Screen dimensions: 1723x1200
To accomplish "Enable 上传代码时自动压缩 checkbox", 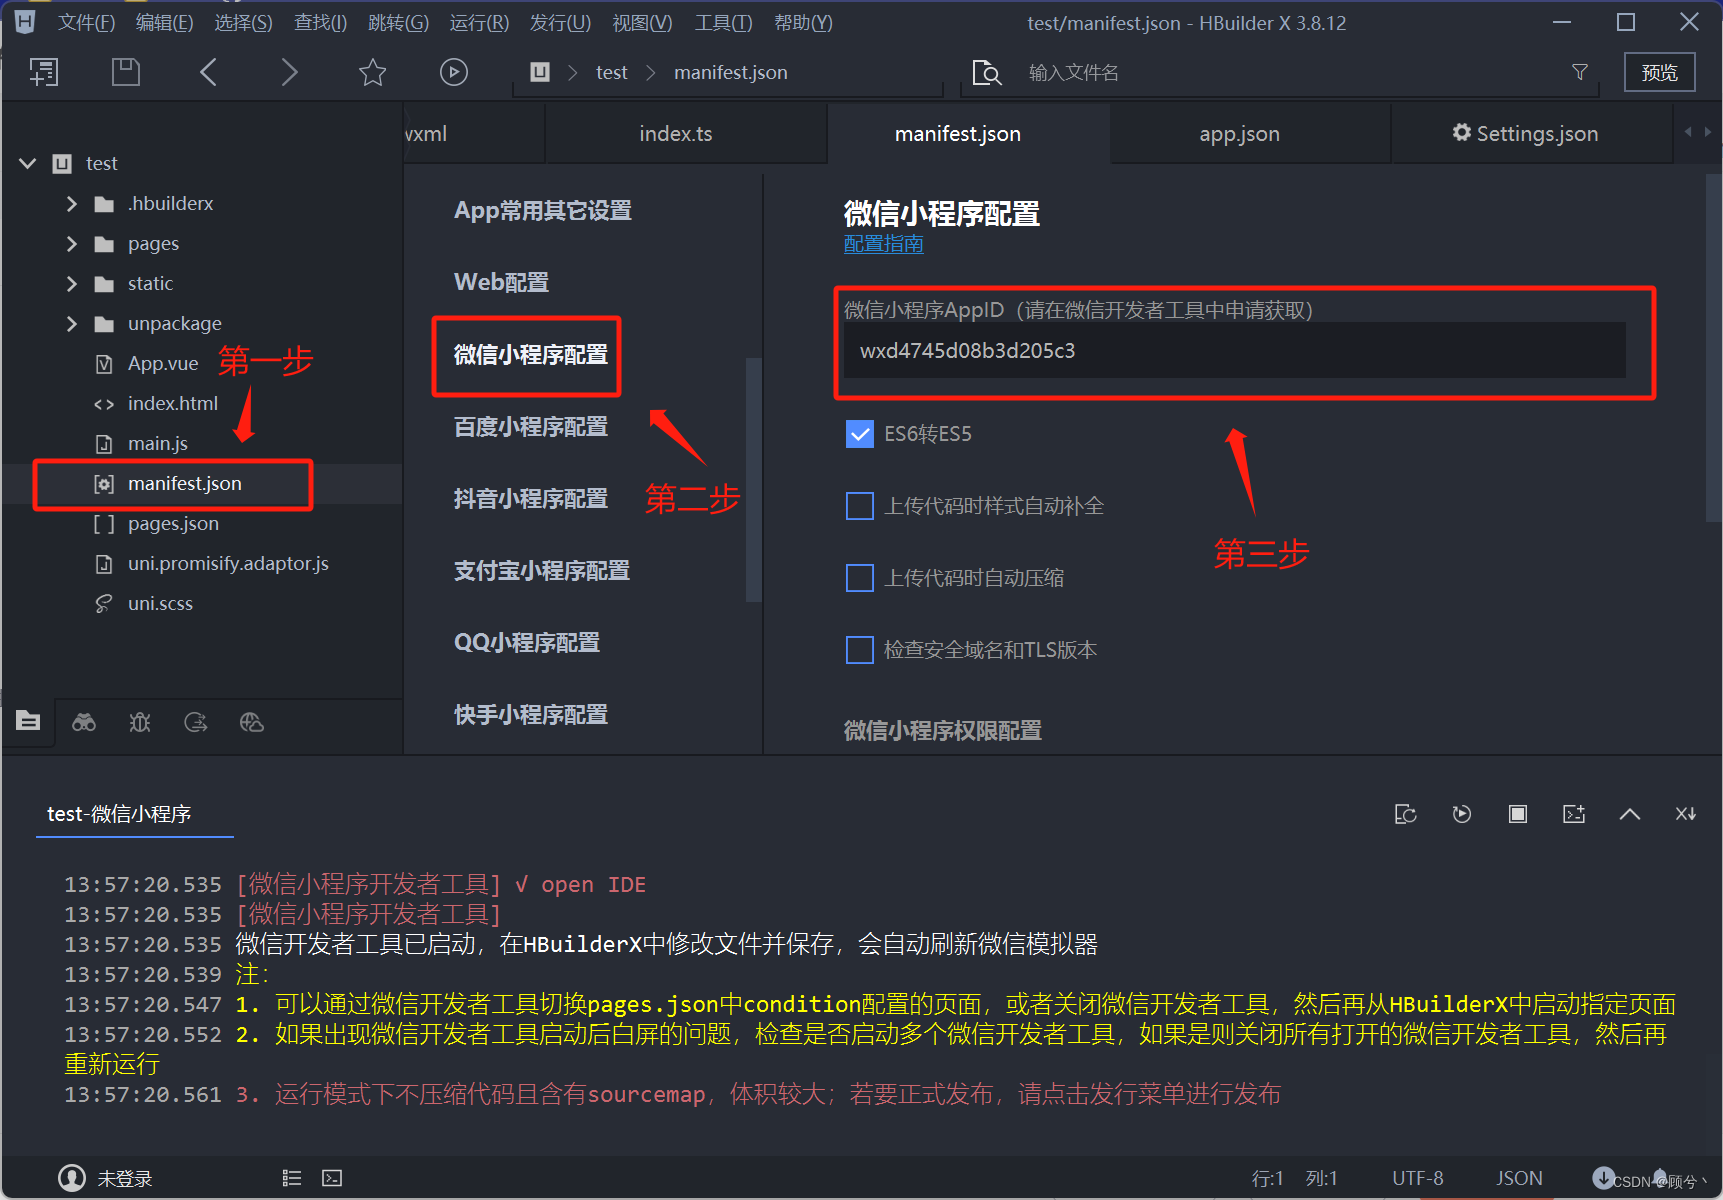I will point(860,578).
